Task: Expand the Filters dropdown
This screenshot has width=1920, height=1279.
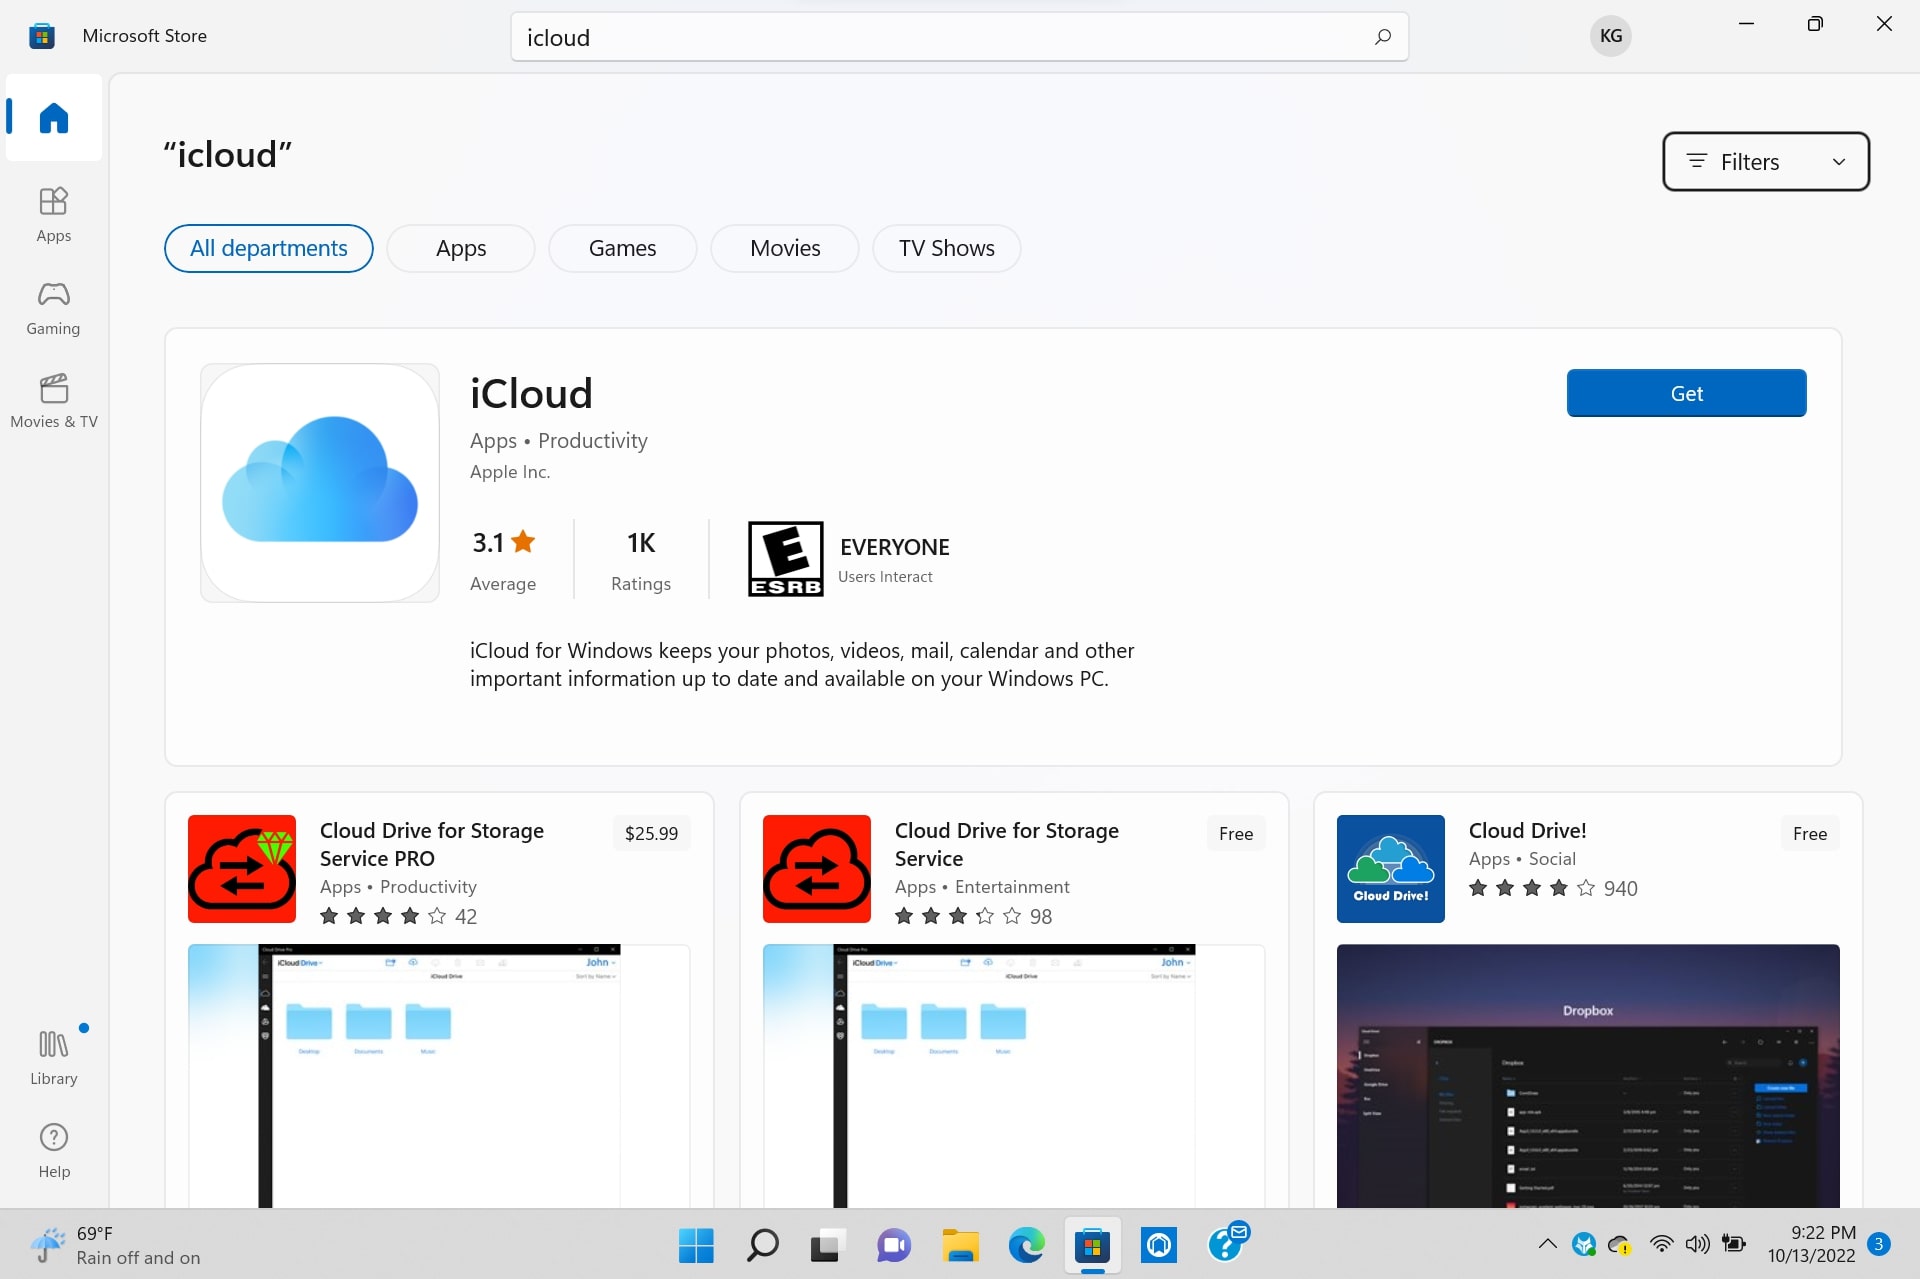Action: coord(1765,161)
